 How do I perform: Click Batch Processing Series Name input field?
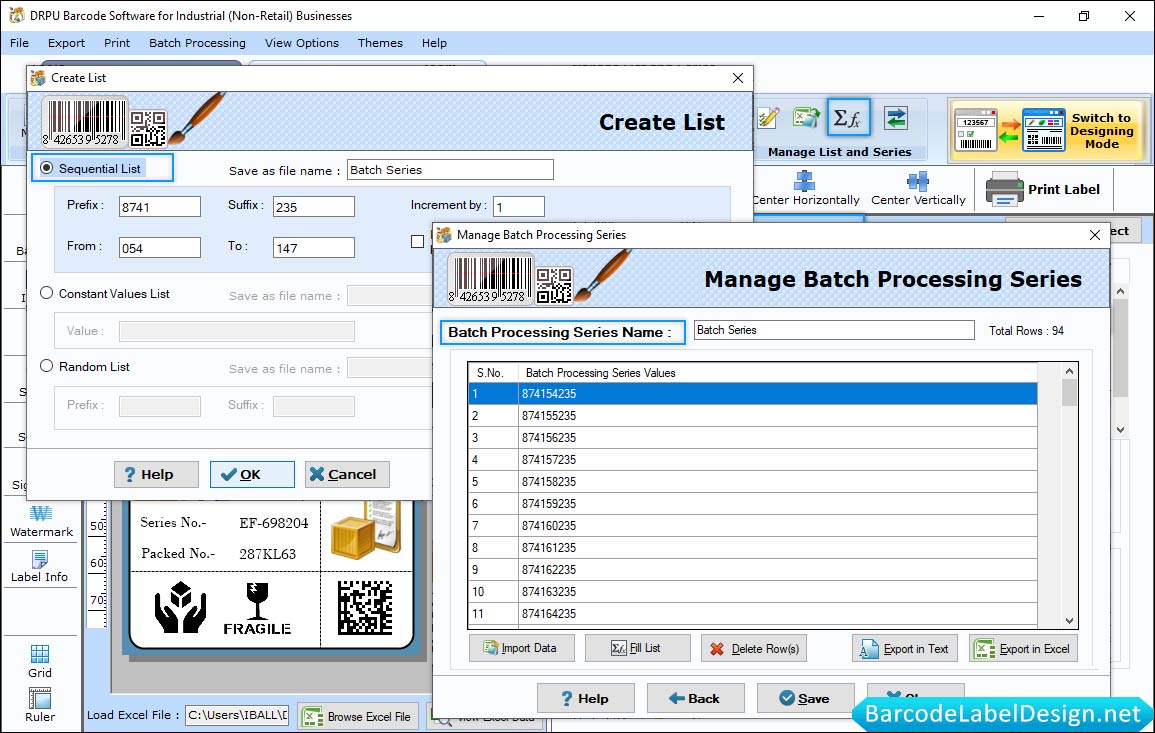click(x=834, y=330)
